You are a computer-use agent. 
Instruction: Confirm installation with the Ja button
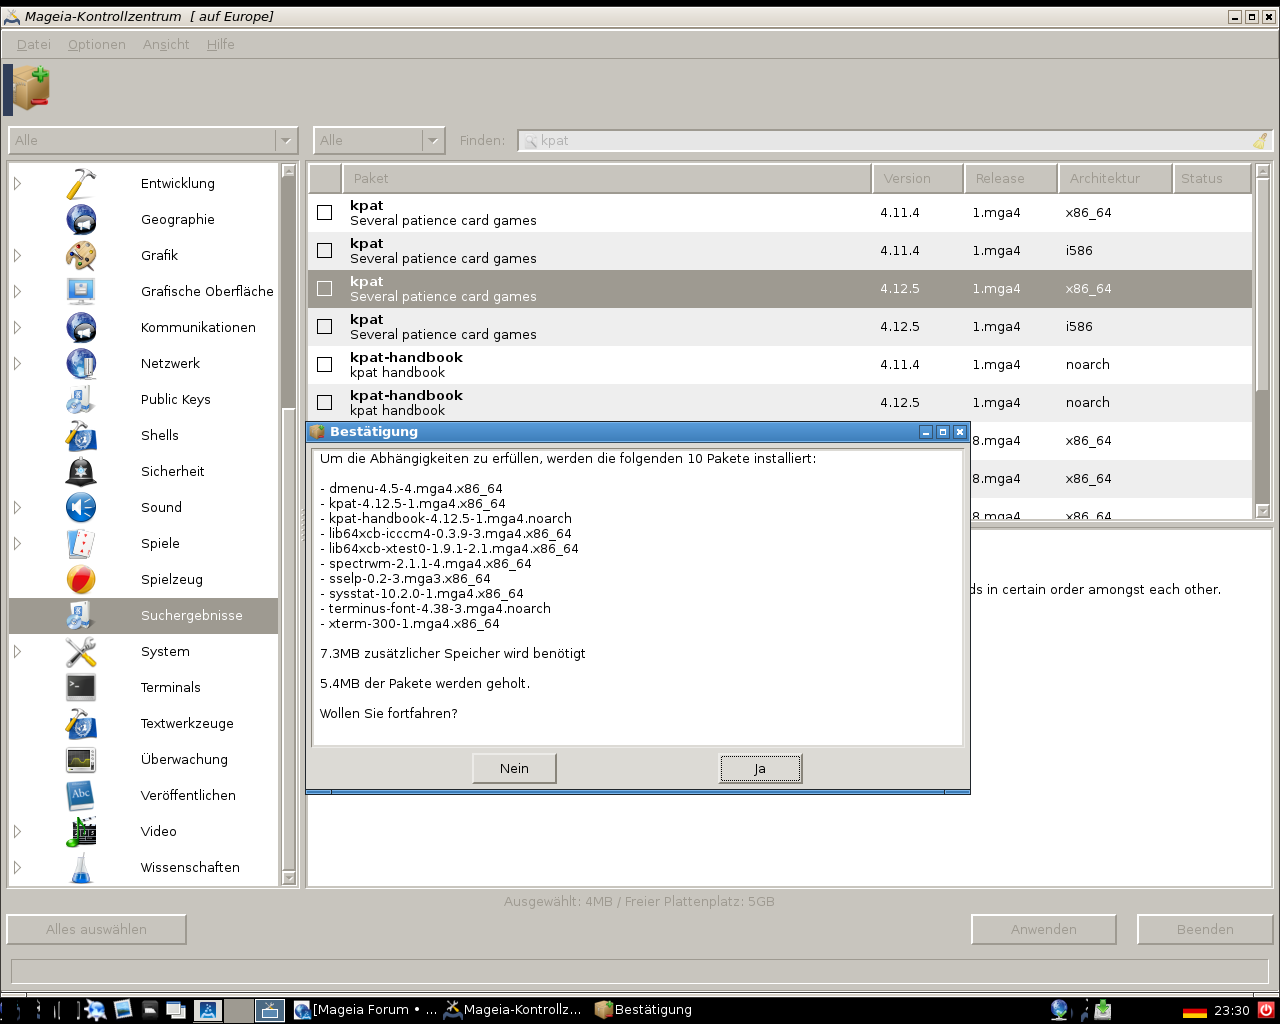click(760, 769)
